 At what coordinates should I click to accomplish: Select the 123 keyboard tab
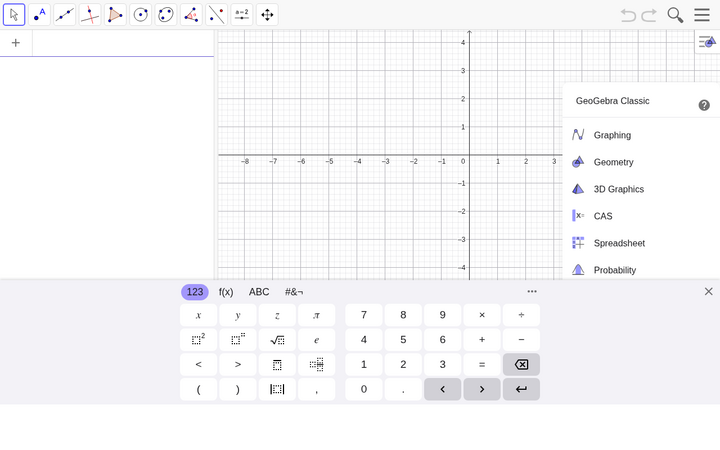tap(195, 292)
